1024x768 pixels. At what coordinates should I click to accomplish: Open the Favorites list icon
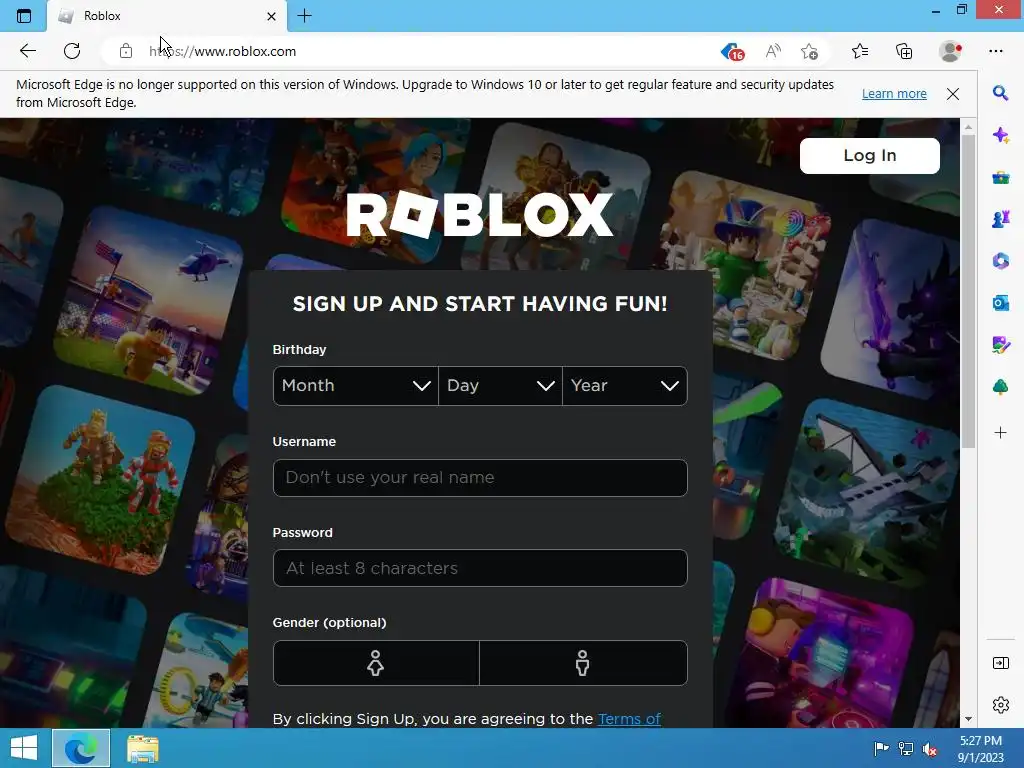point(860,51)
